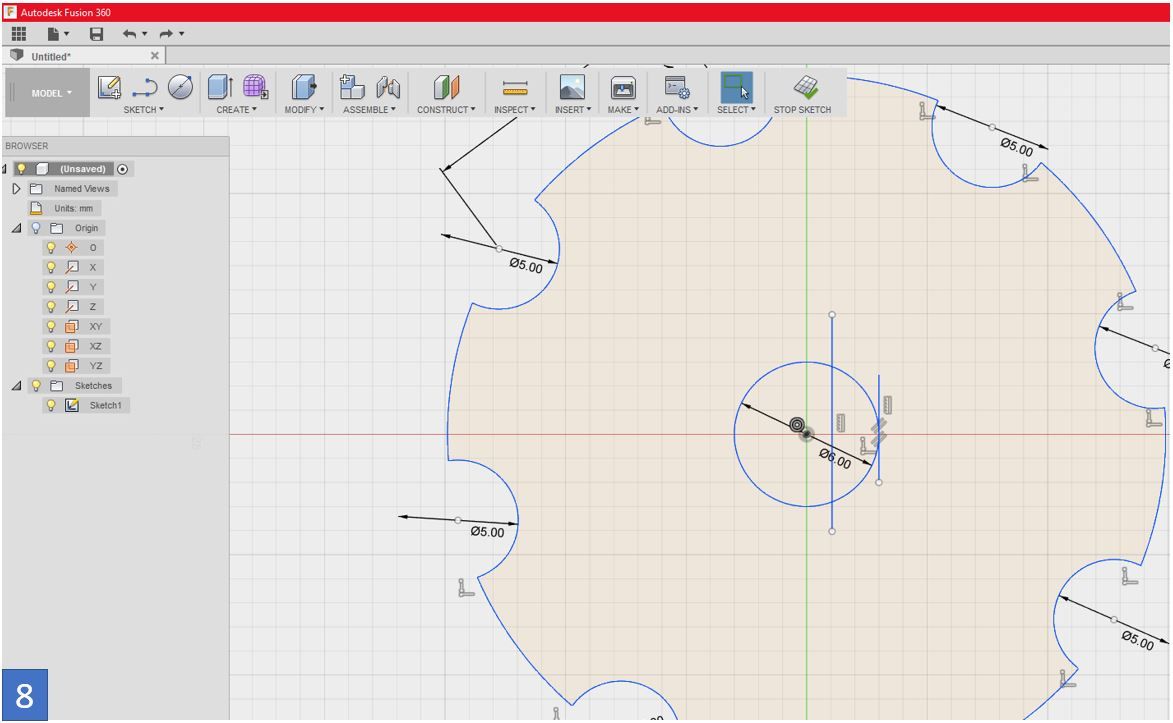
Task: Open the redo history dropdown arrow
Action: pyautogui.click(x=181, y=34)
